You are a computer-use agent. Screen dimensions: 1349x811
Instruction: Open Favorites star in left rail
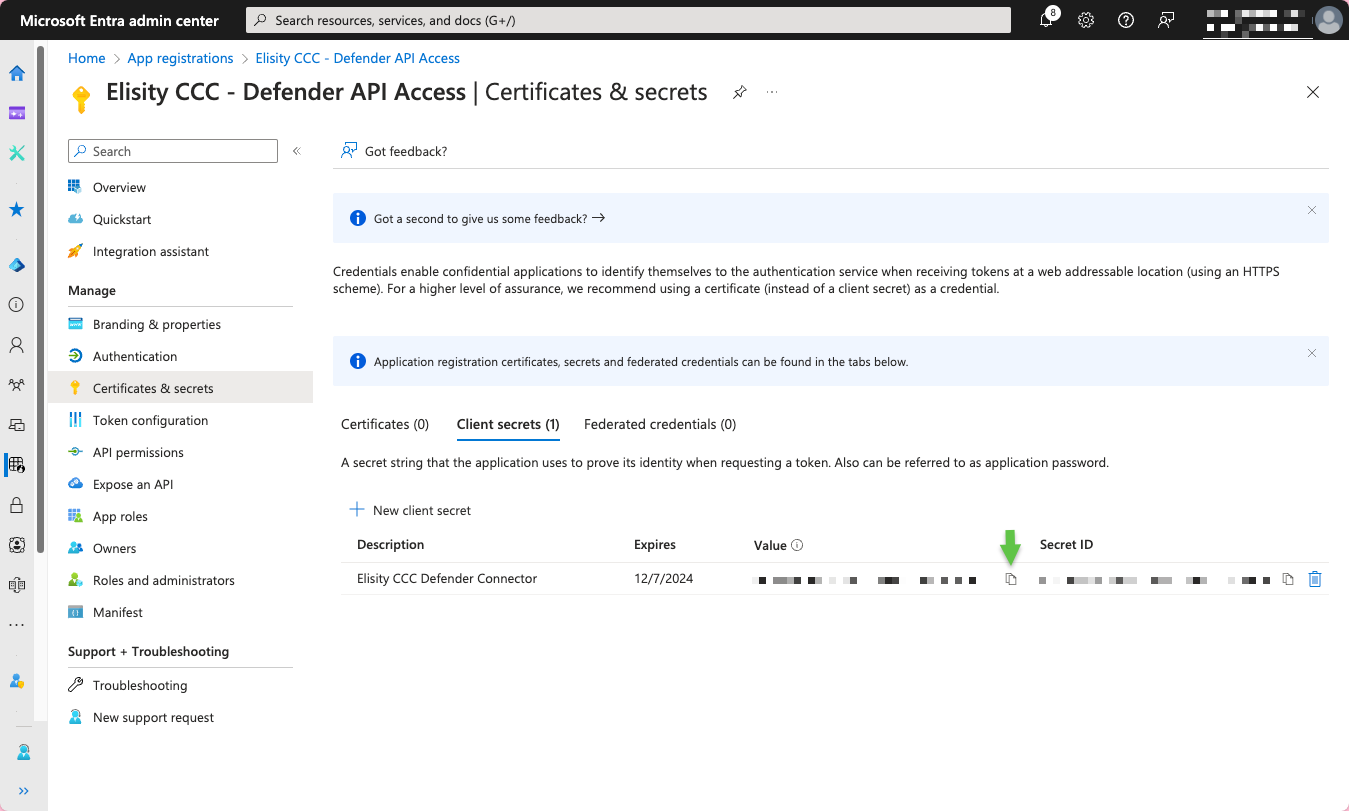coord(17,209)
